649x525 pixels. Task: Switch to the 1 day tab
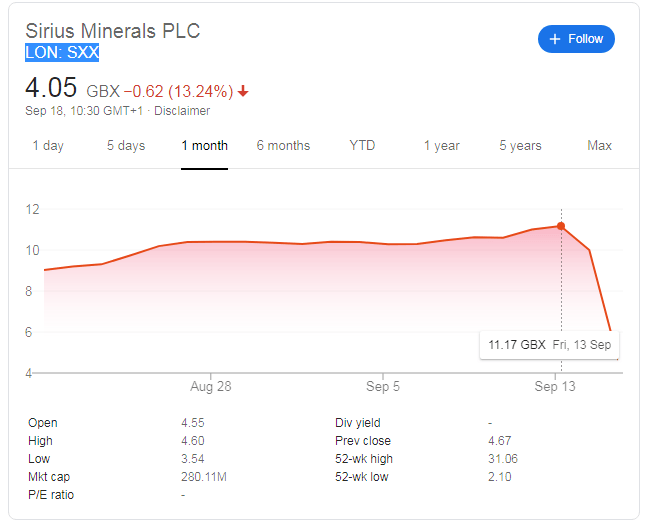(48, 146)
